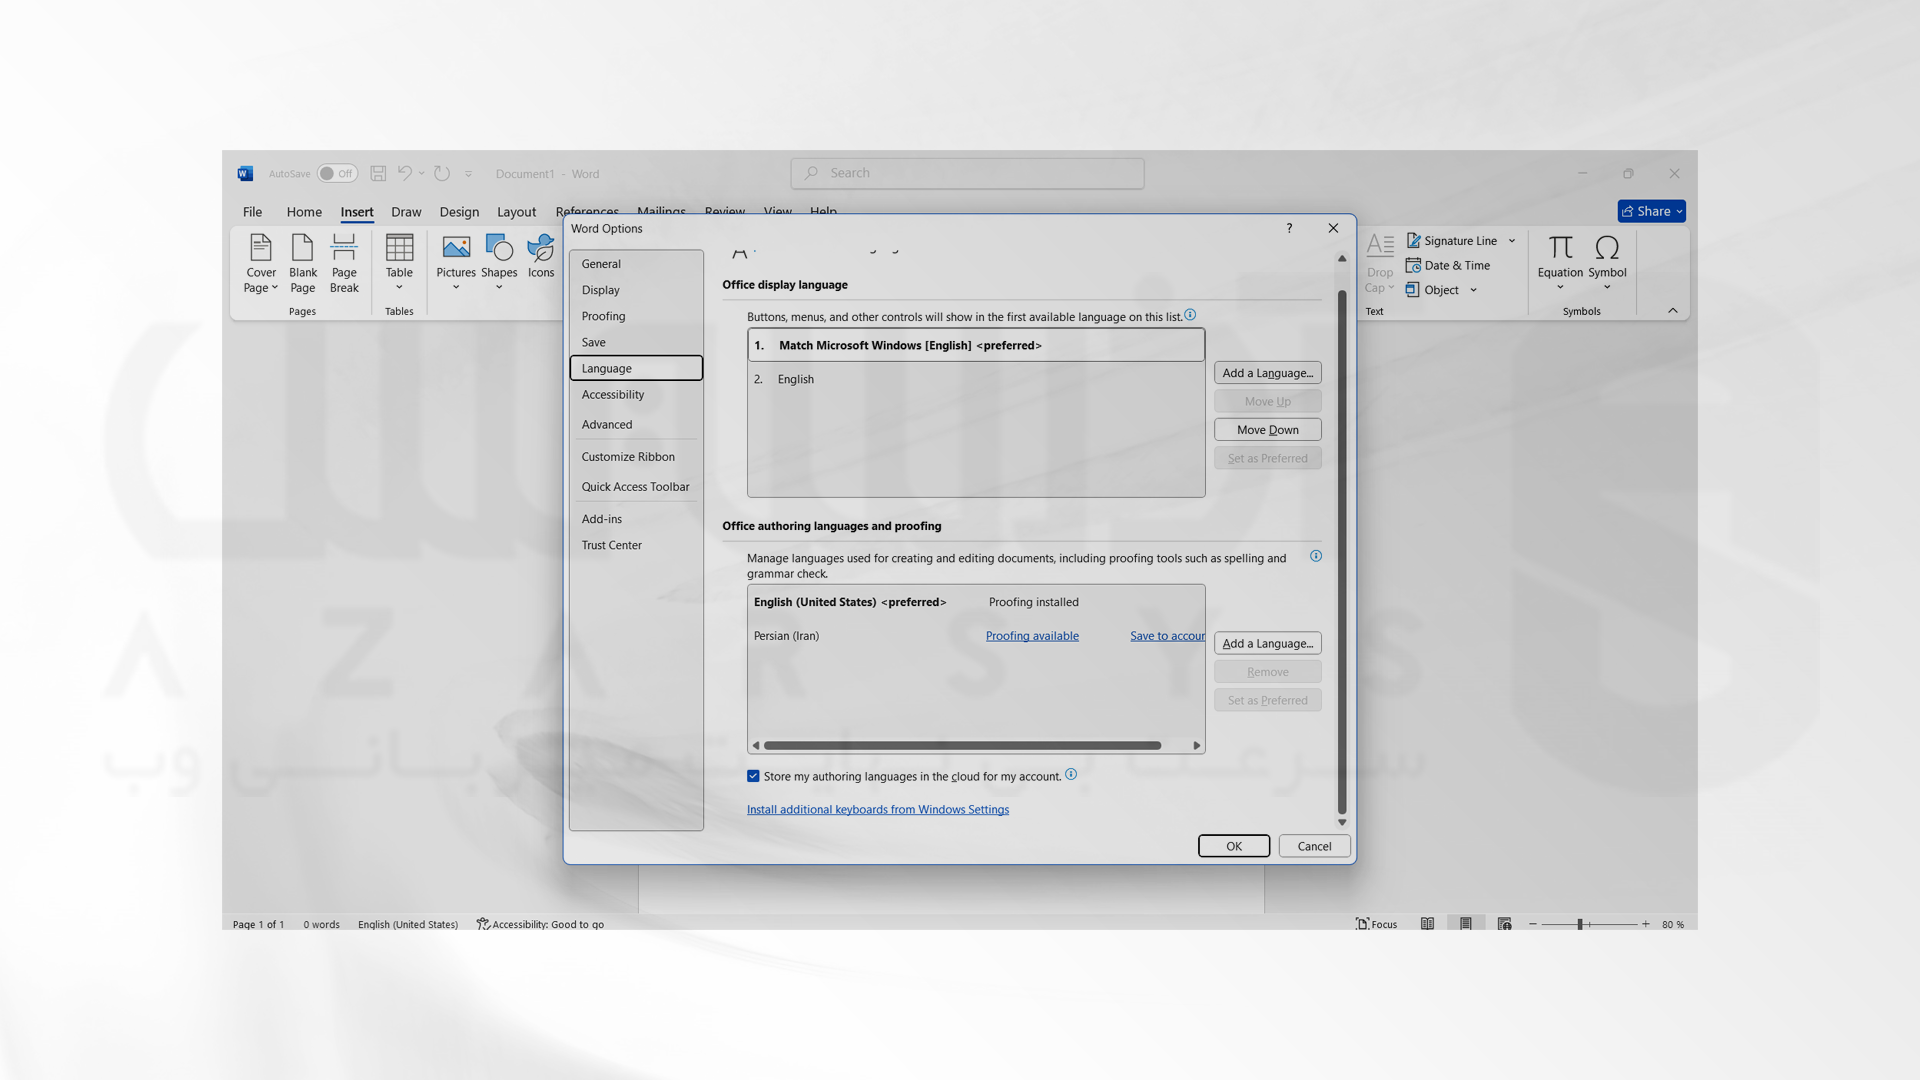Image resolution: width=1920 pixels, height=1080 pixels.
Task: Open the Drop Cap menu
Action: 1380,264
